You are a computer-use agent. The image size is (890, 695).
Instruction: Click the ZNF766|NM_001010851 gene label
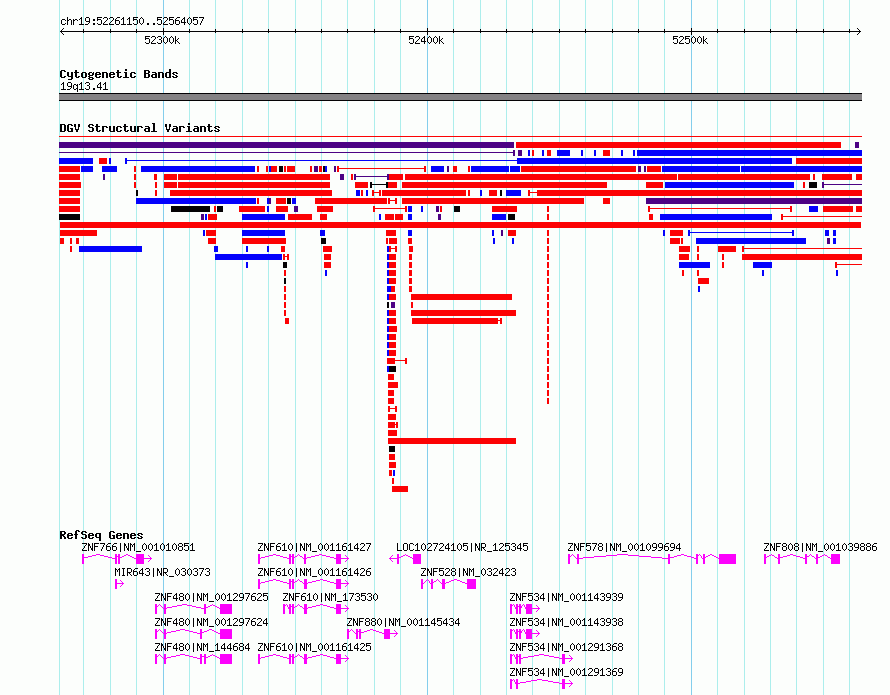point(138,547)
